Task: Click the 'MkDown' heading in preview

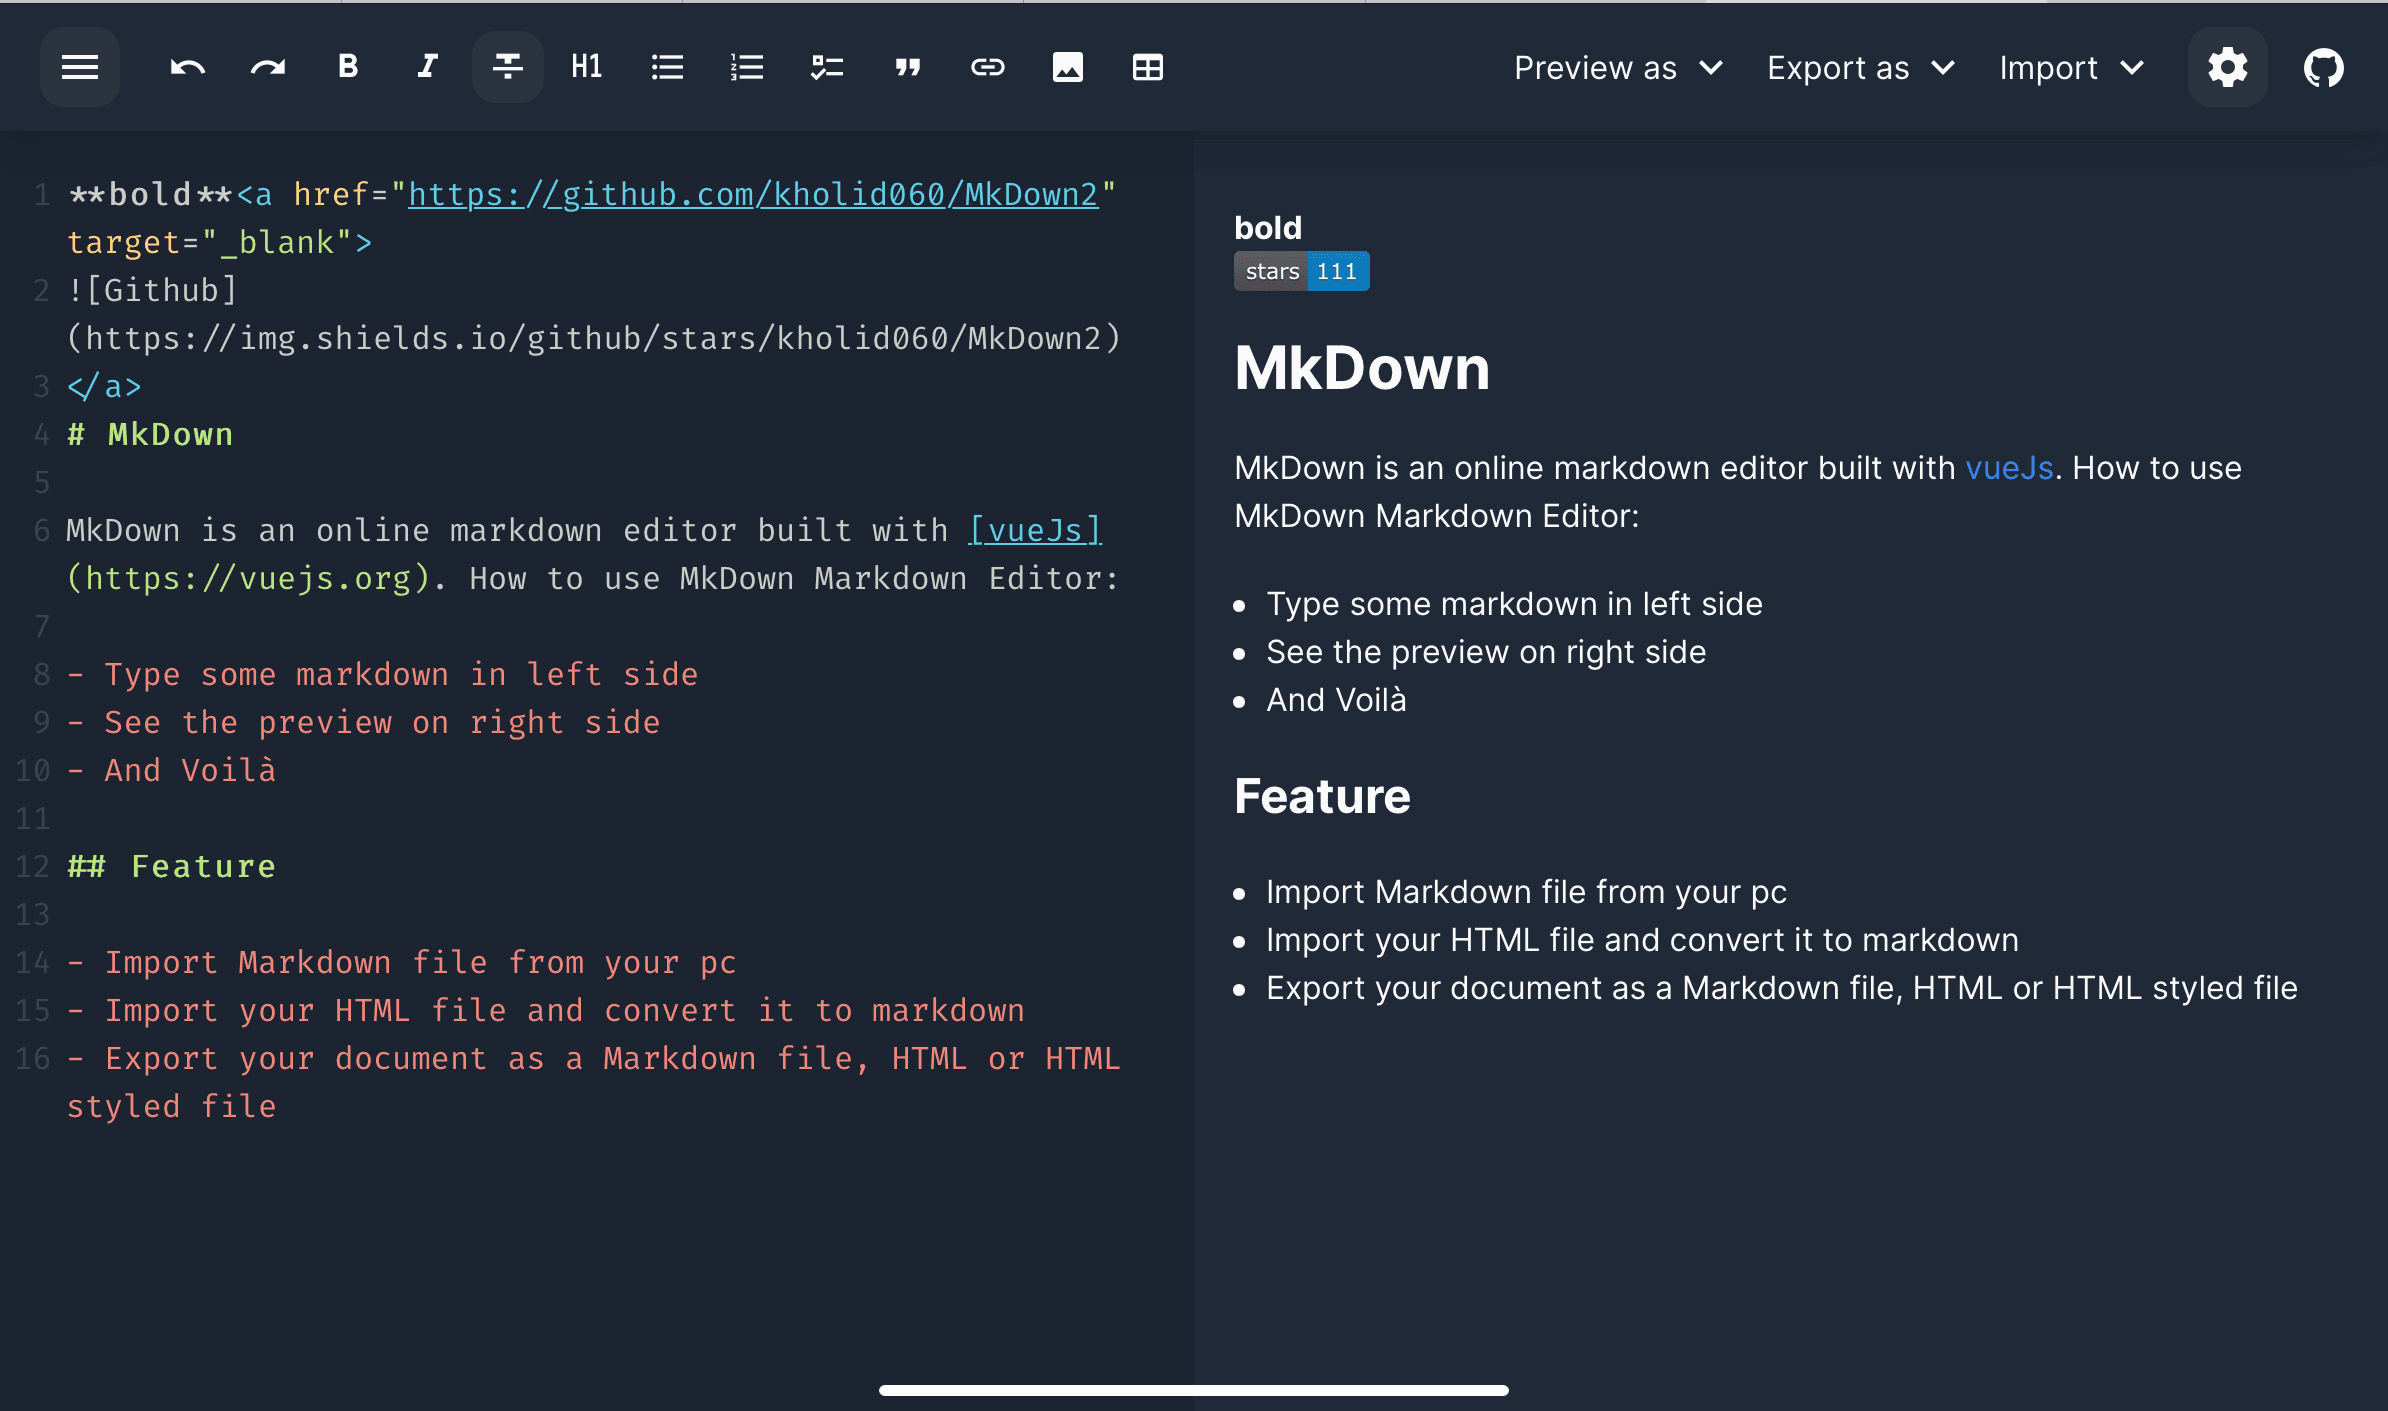Action: 1362,368
